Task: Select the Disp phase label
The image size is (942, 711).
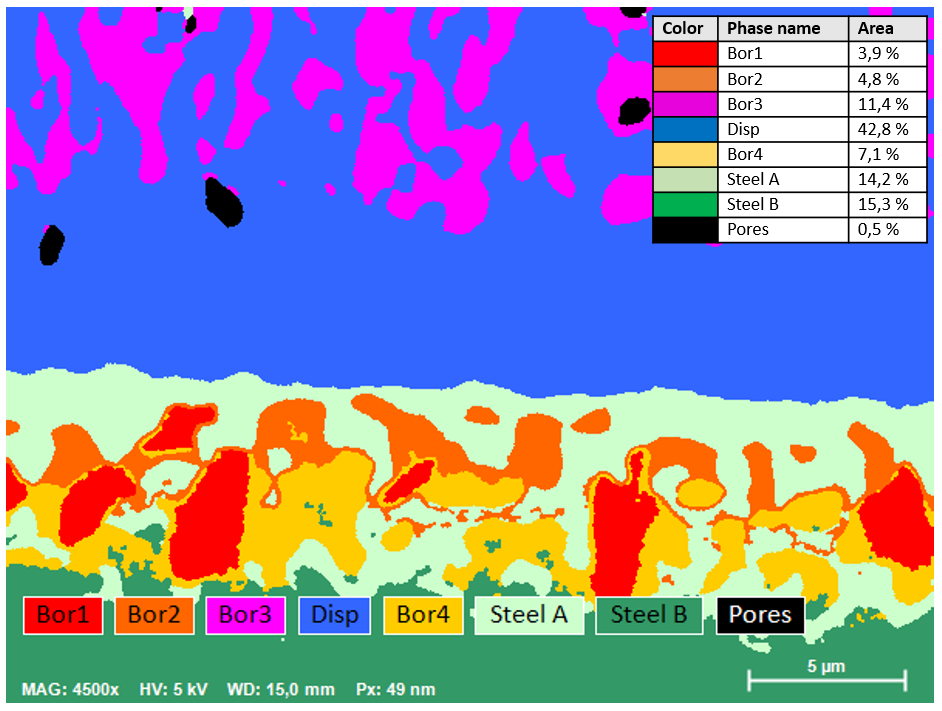Action: pyautogui.click(x=334, y=615)
